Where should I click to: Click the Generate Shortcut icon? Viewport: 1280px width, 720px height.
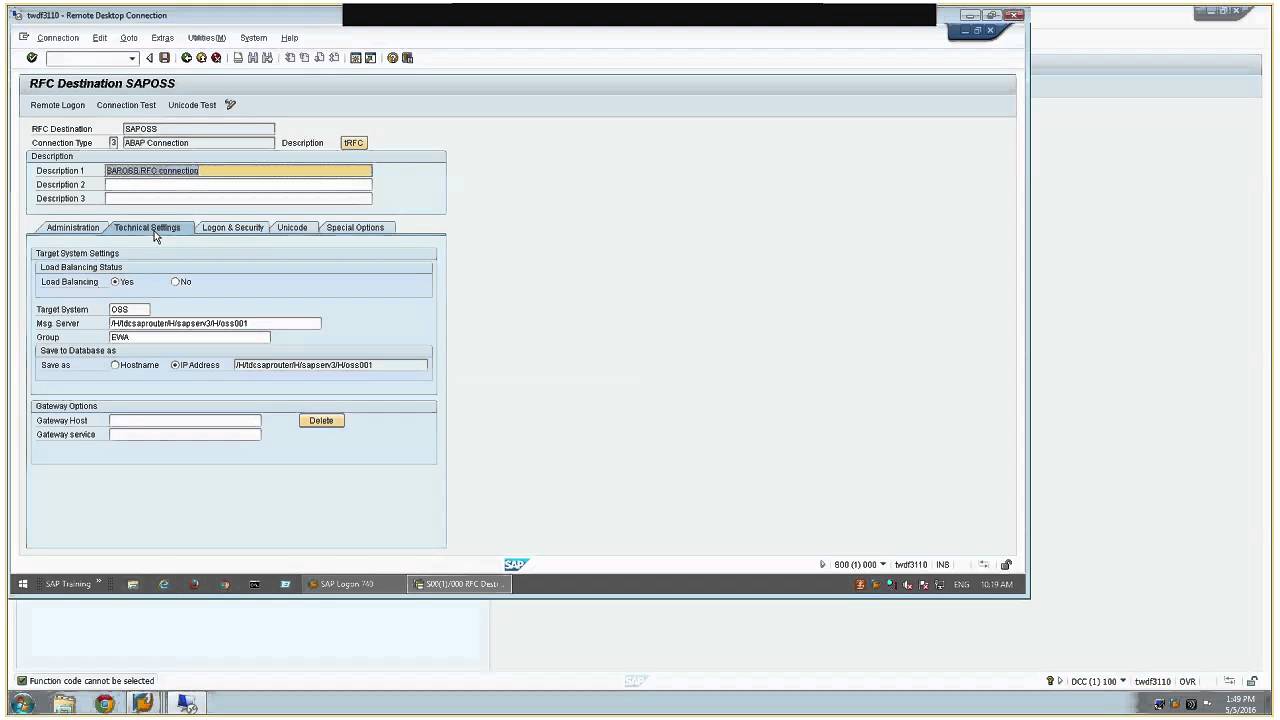370,58
